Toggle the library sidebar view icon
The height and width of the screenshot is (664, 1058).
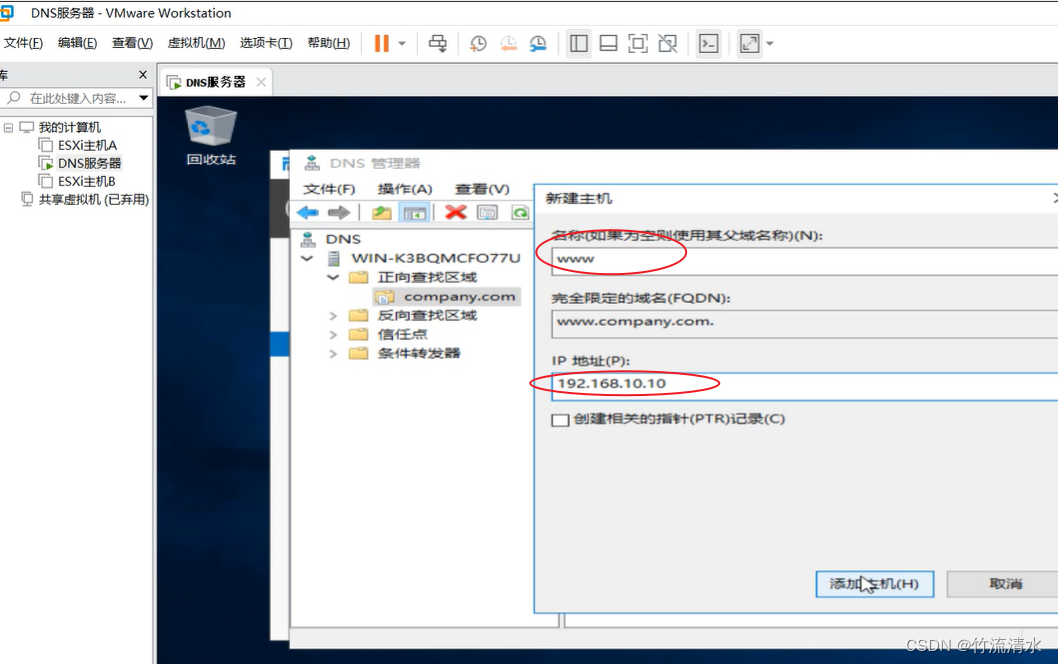[578, 44]
